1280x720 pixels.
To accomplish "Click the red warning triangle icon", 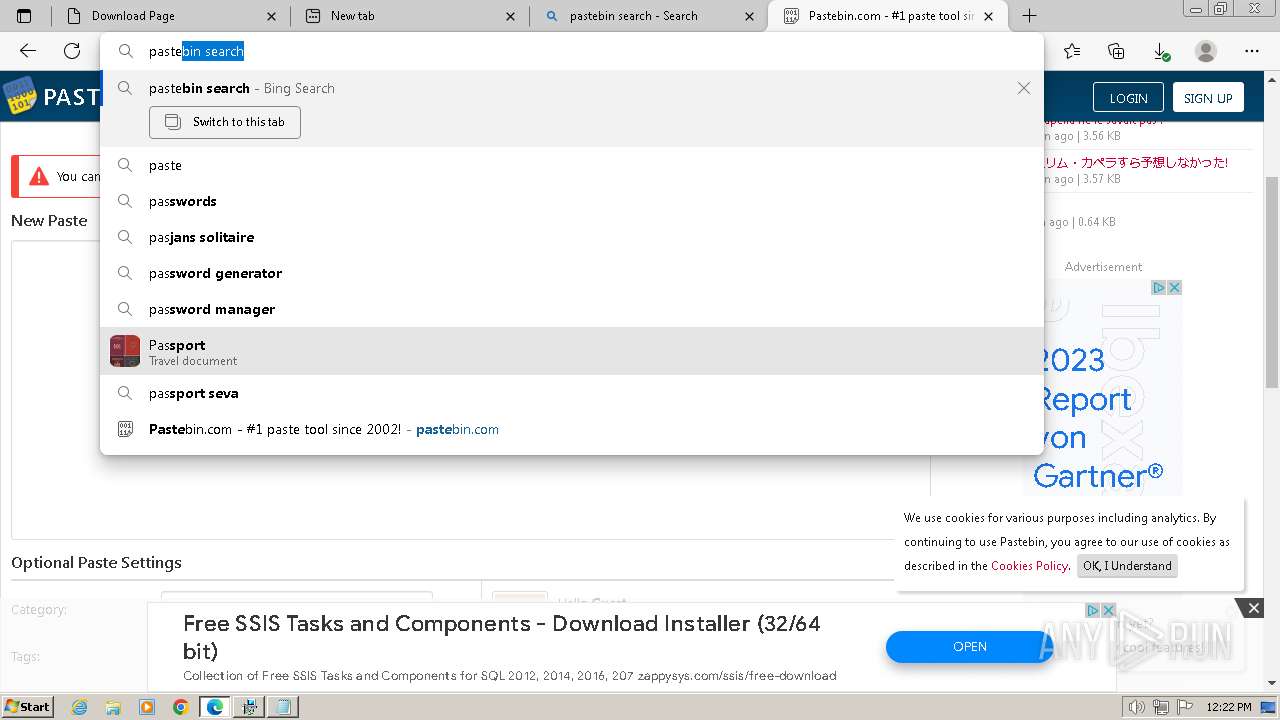I will pos(39,177).
